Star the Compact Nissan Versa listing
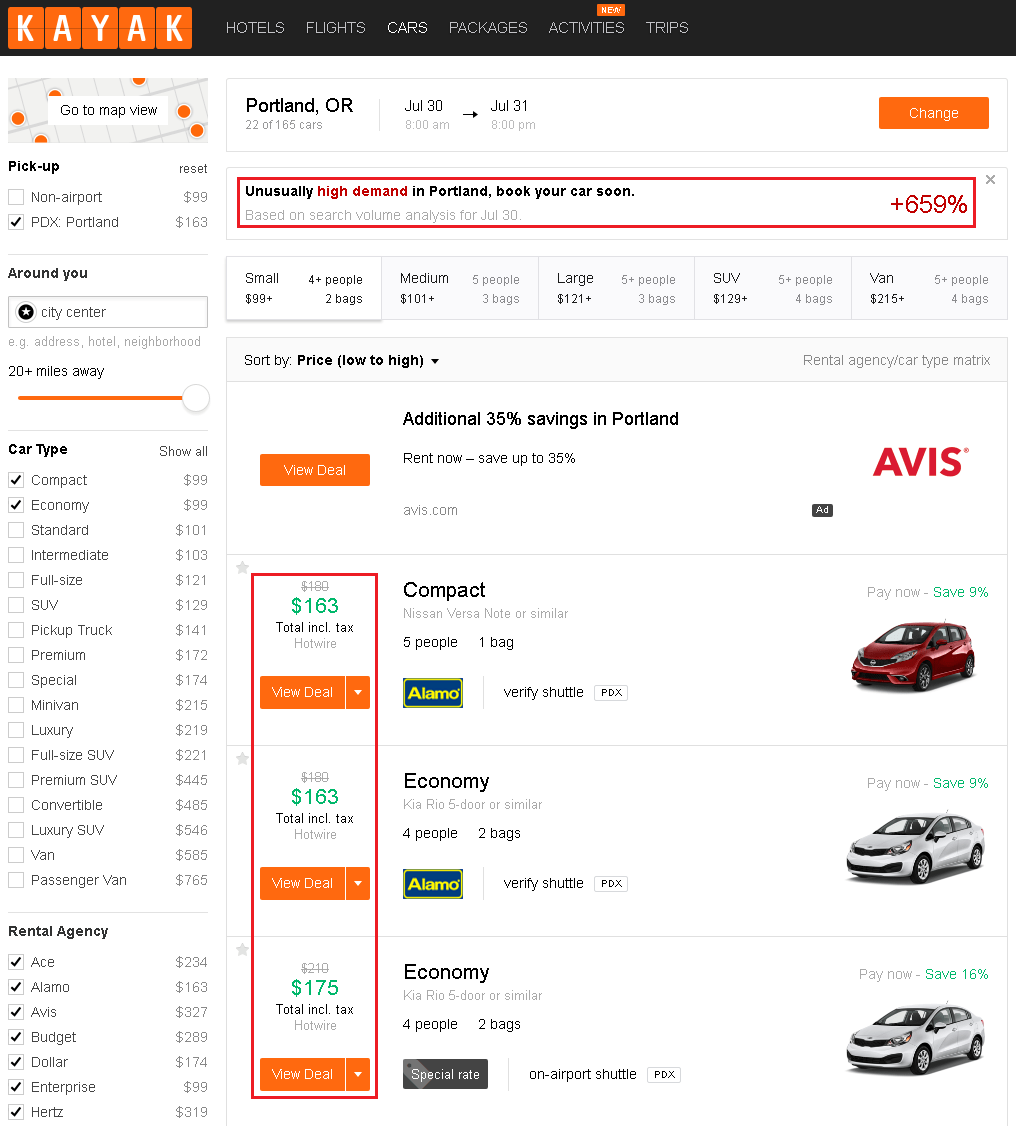 [x=243, y=567]
